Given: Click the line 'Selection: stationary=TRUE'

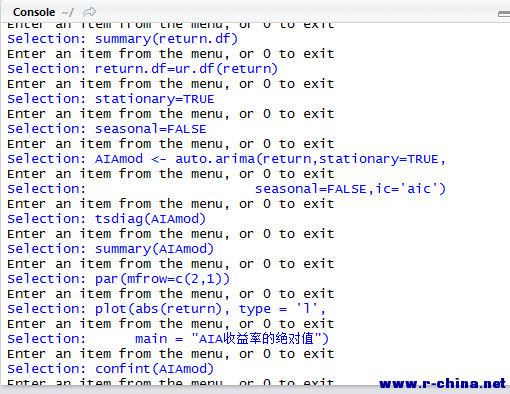Looking at the screenshot, I should 111,99.
